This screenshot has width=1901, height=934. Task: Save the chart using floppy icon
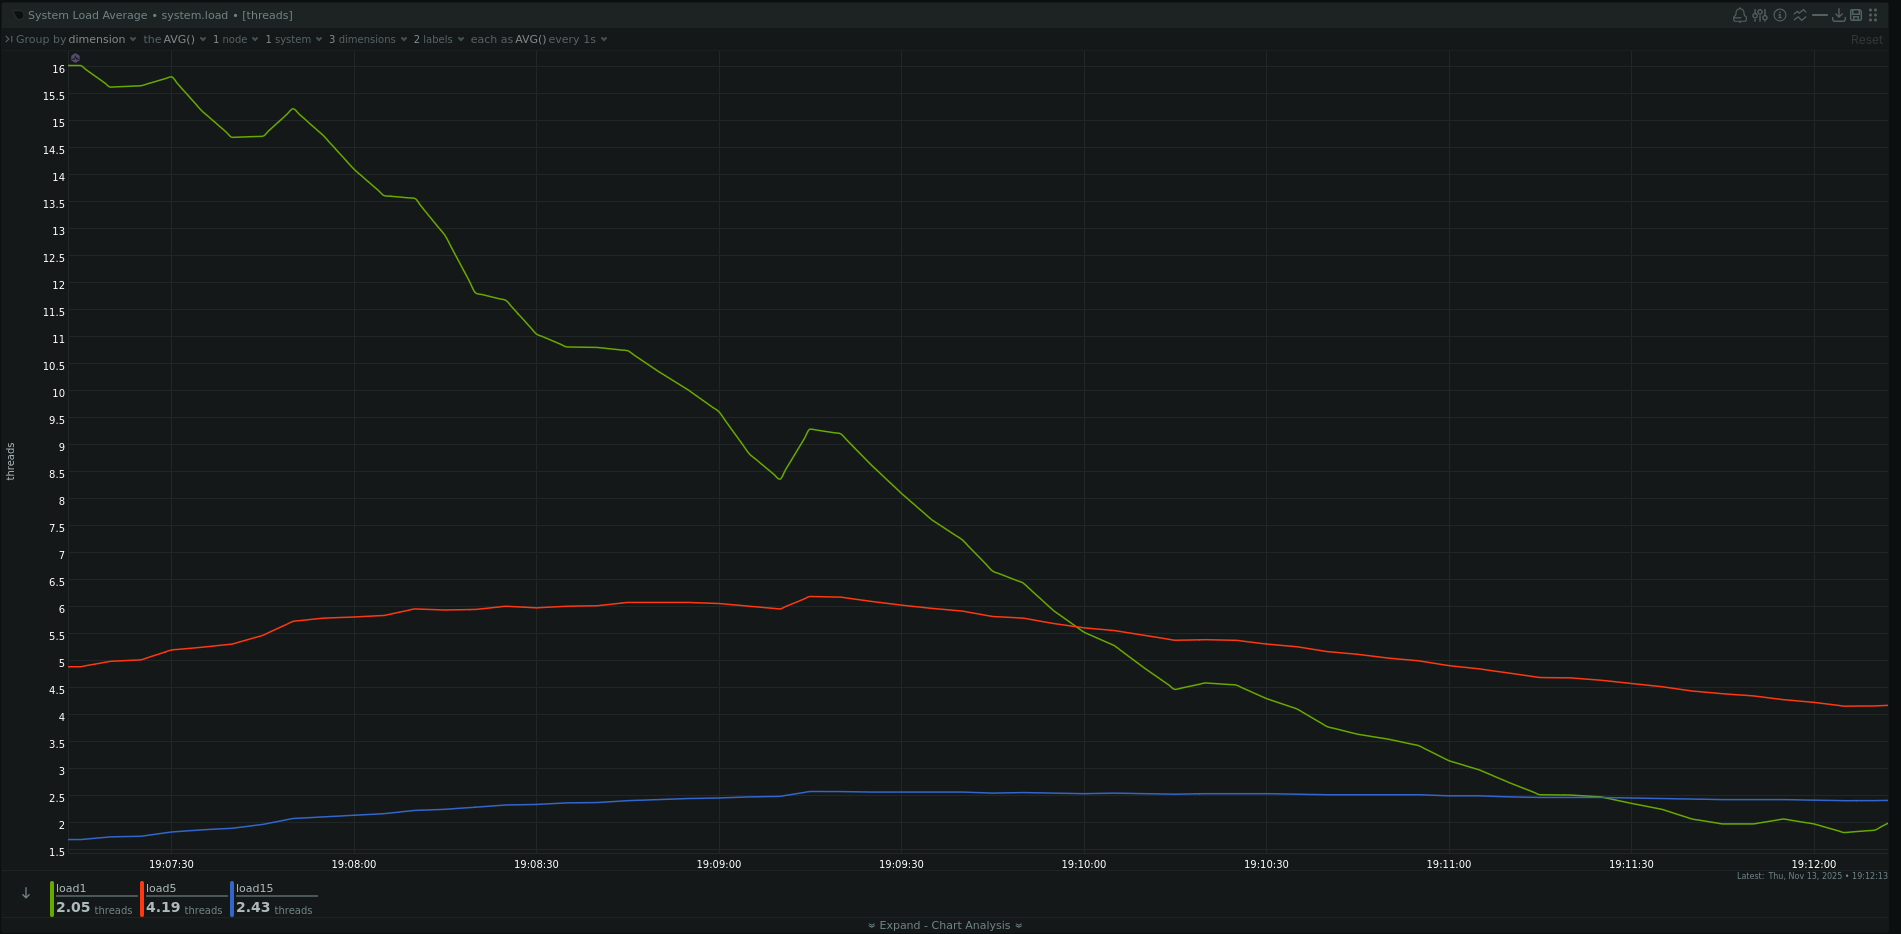click(x=1856, y=15)
